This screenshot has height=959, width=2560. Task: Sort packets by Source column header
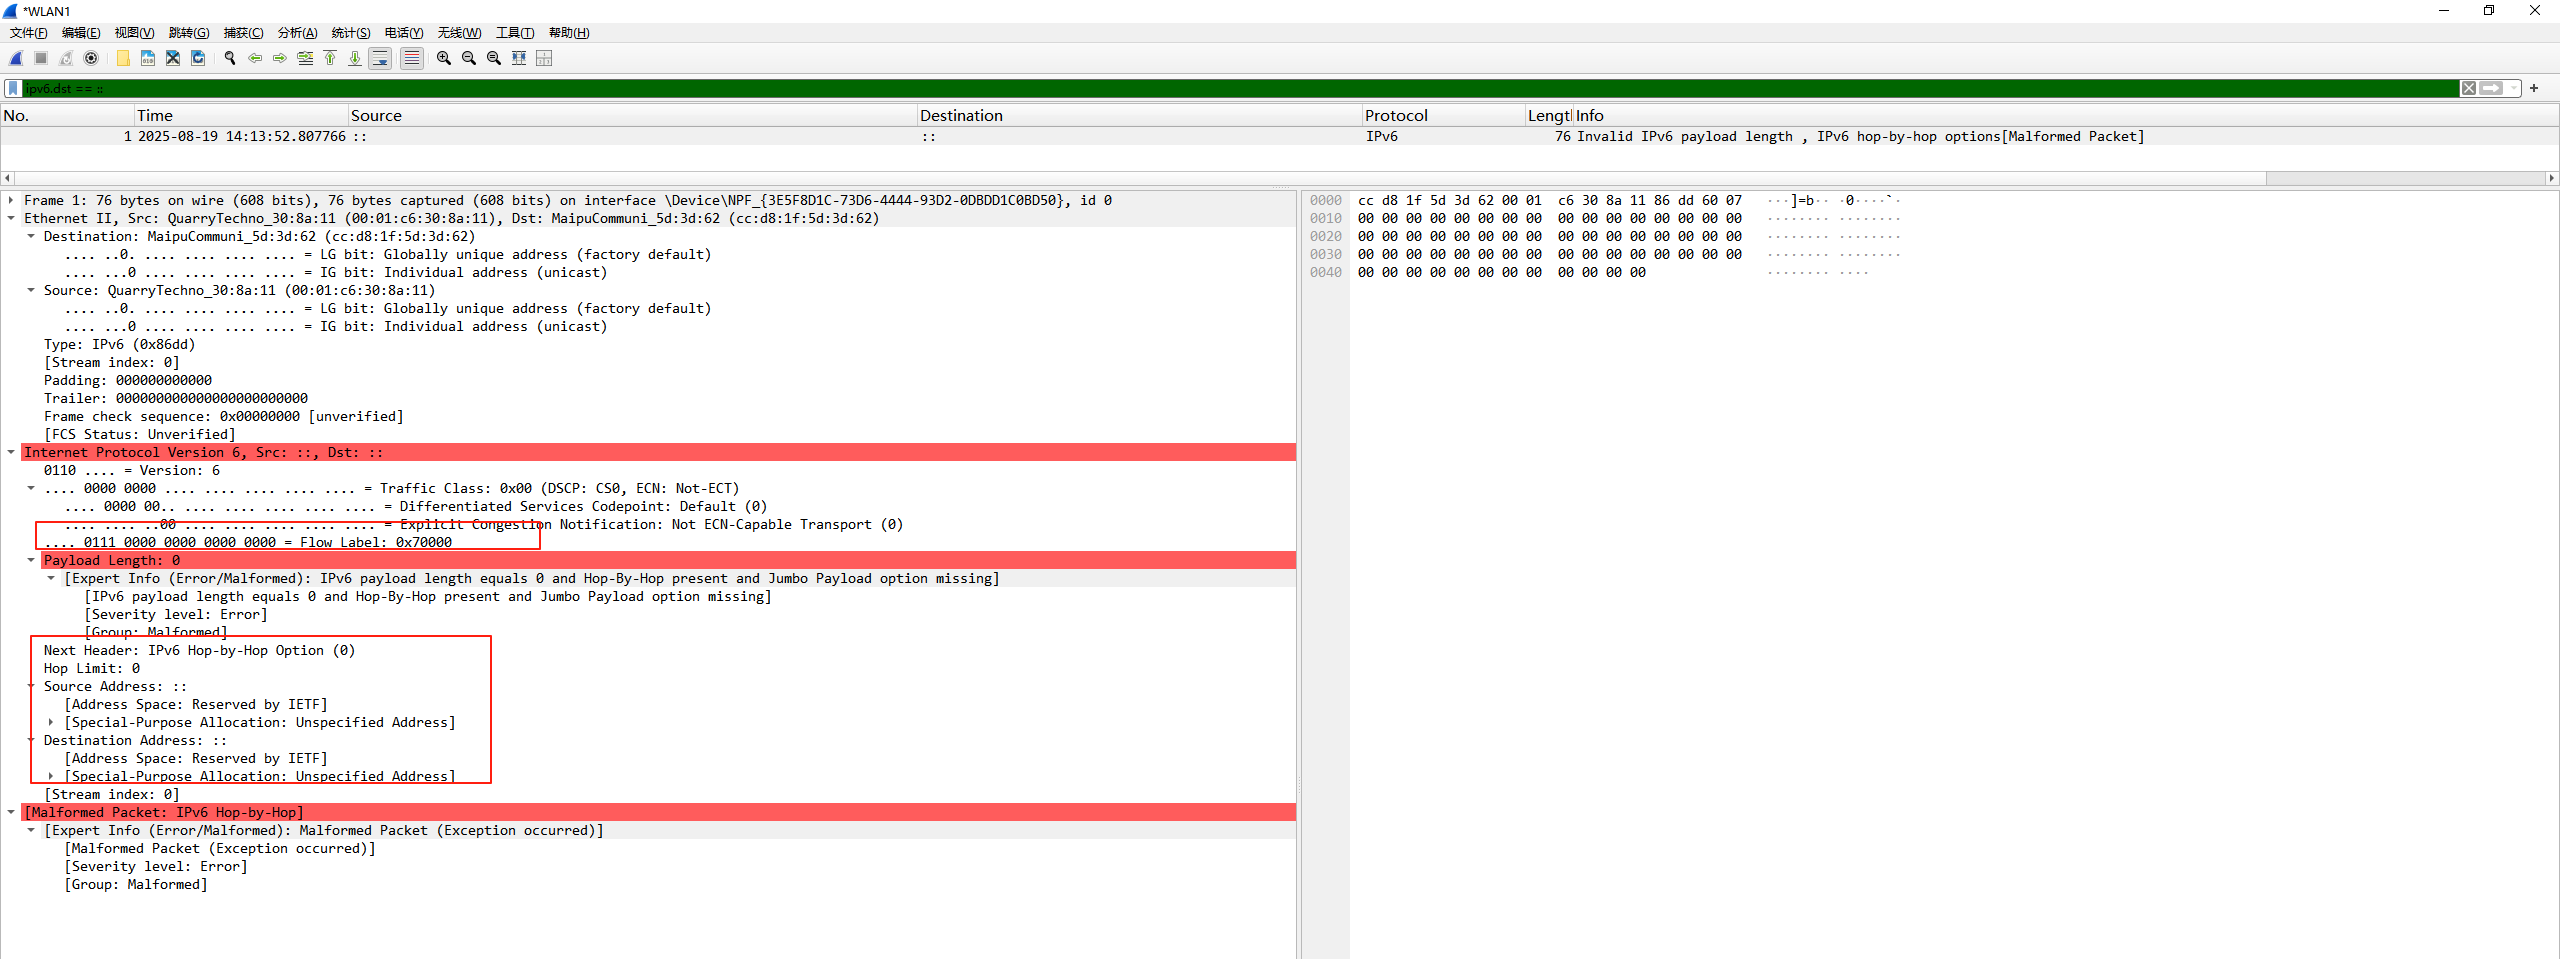point(632,116)
